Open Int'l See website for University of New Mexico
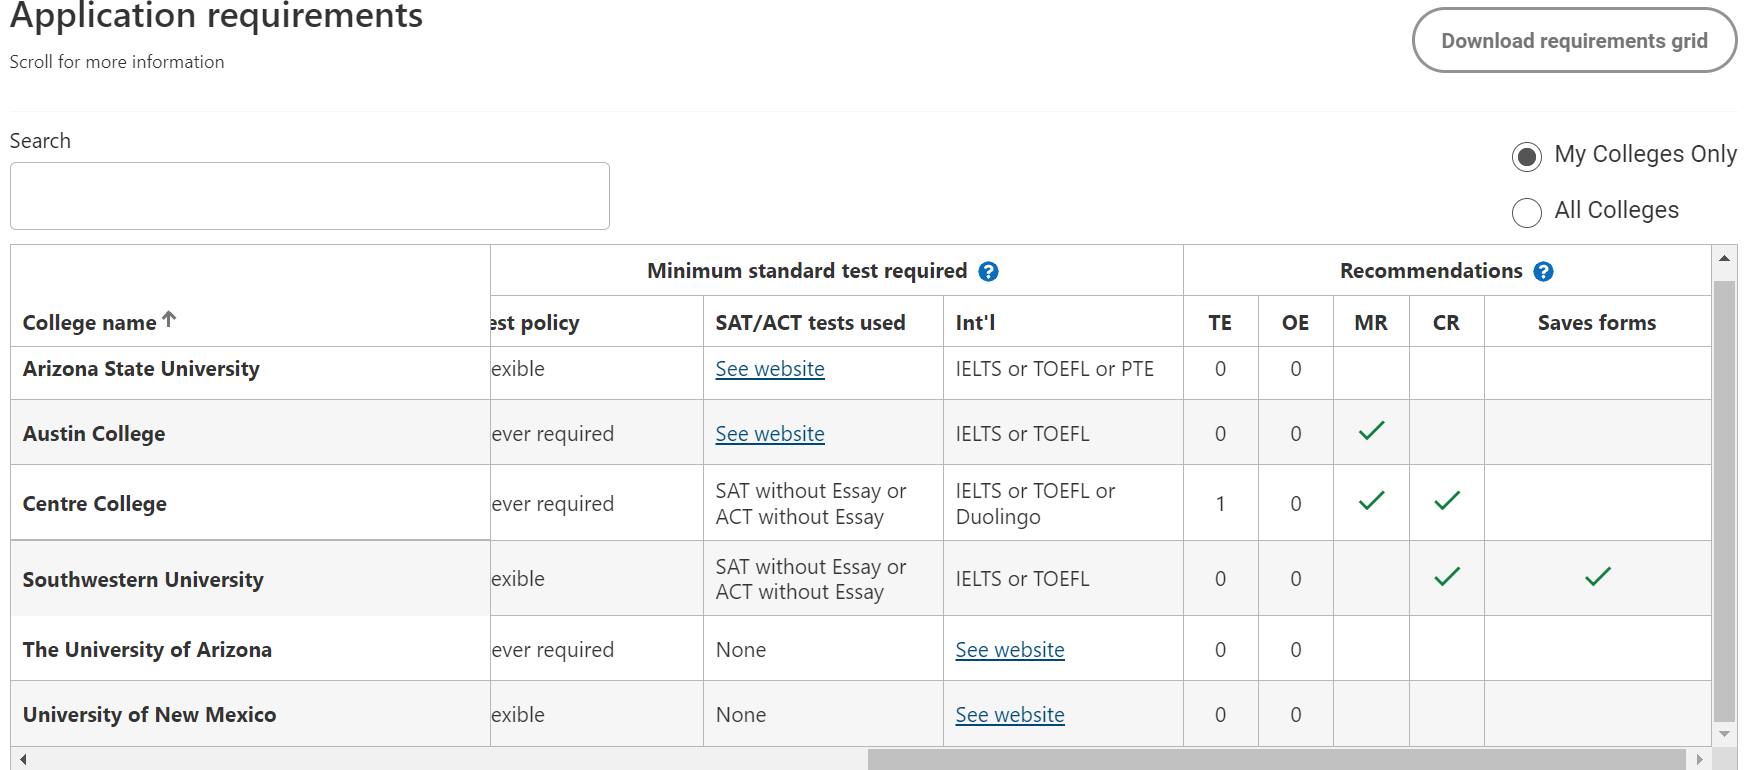1744x770 pixels. click(1010, 715)
